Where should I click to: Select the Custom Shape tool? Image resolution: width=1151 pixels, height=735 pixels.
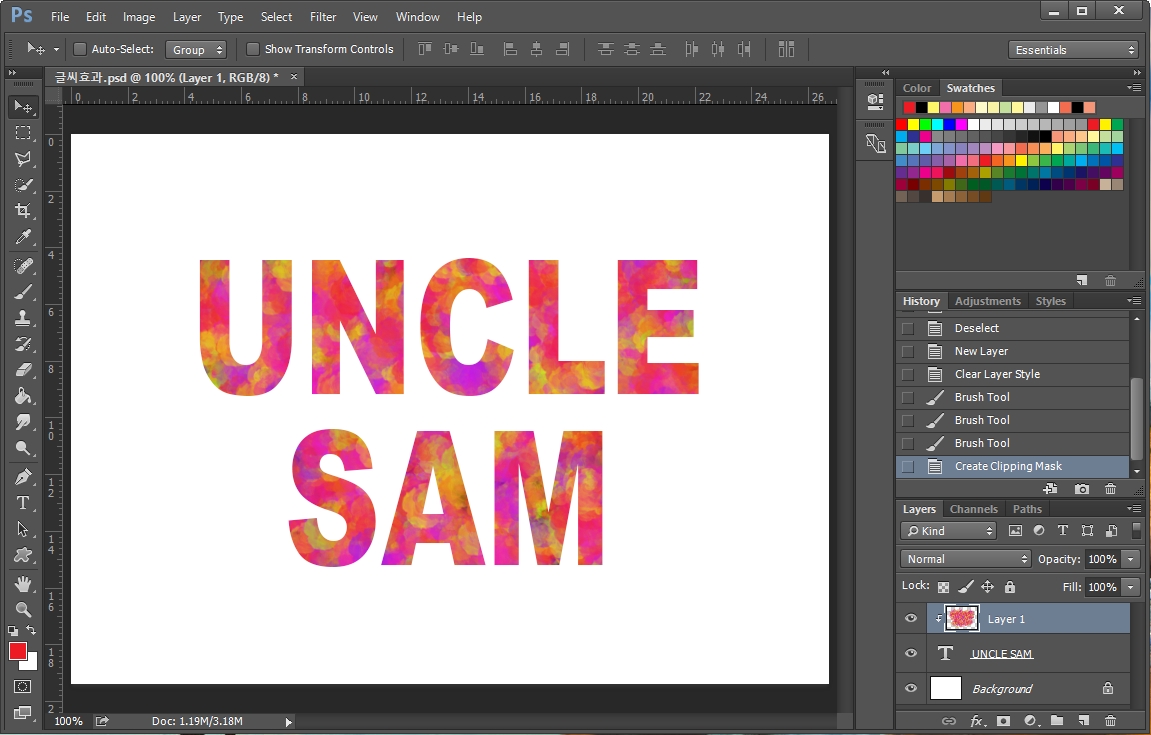pyautogui.click(x=23, y=555)
